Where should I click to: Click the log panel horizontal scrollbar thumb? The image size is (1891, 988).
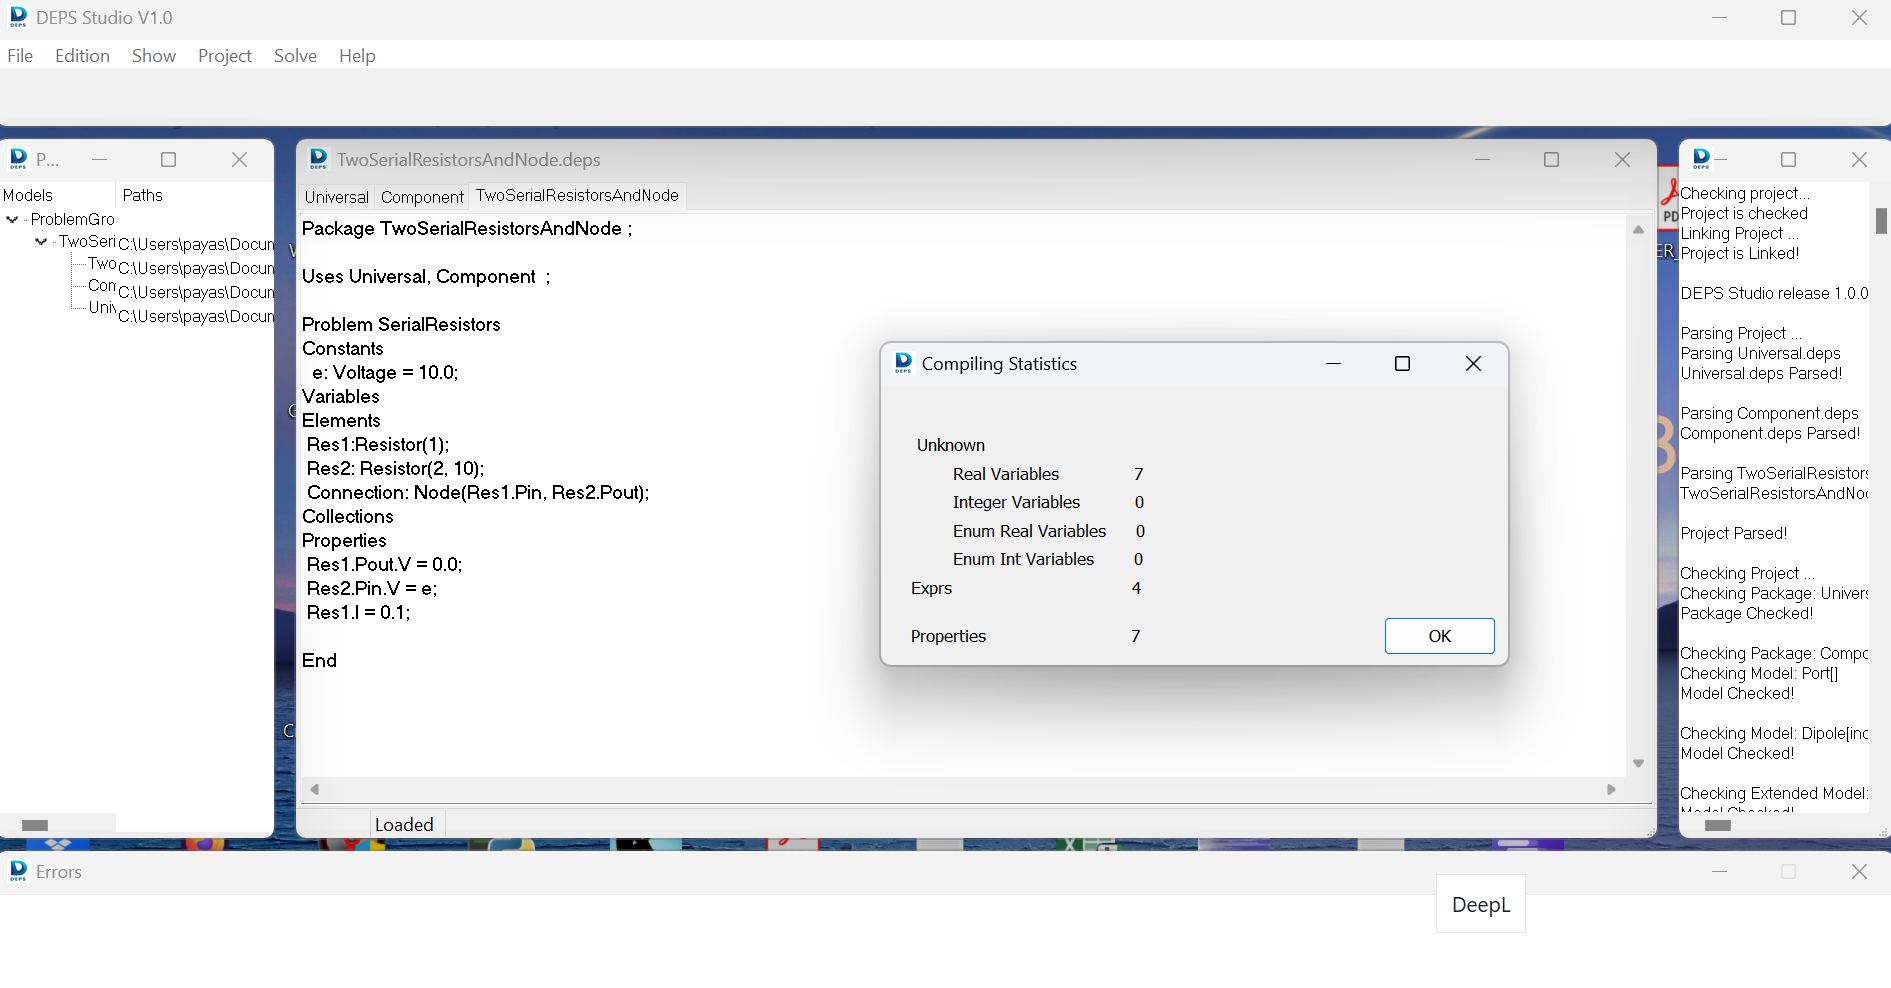[1717, 825]
